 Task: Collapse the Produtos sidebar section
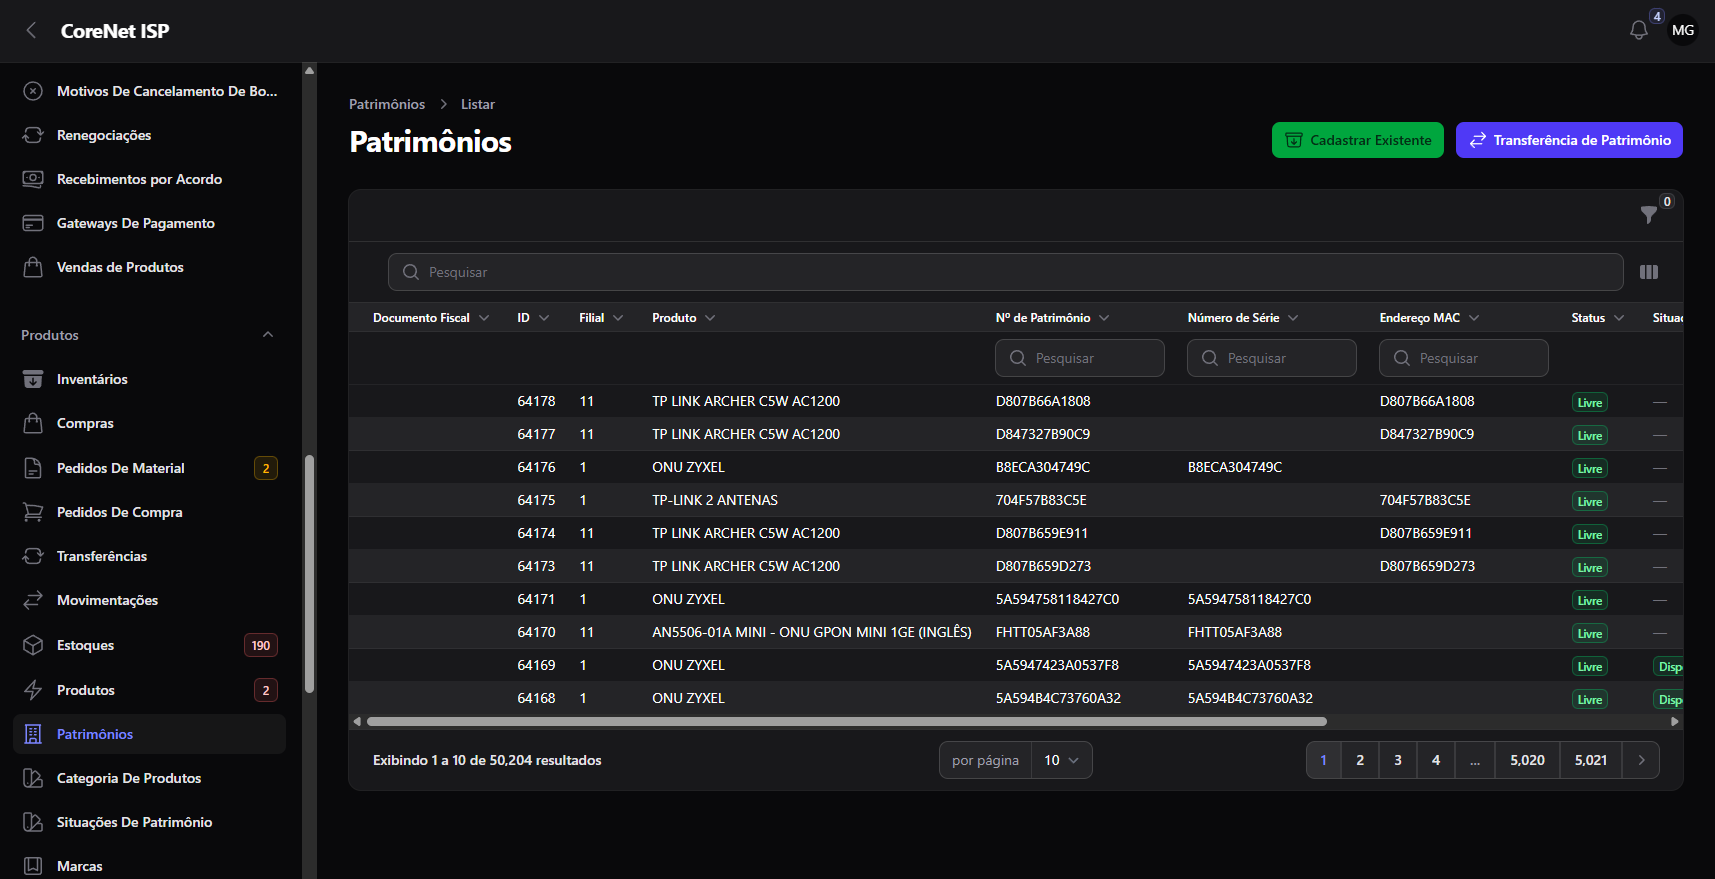point(268,335)
